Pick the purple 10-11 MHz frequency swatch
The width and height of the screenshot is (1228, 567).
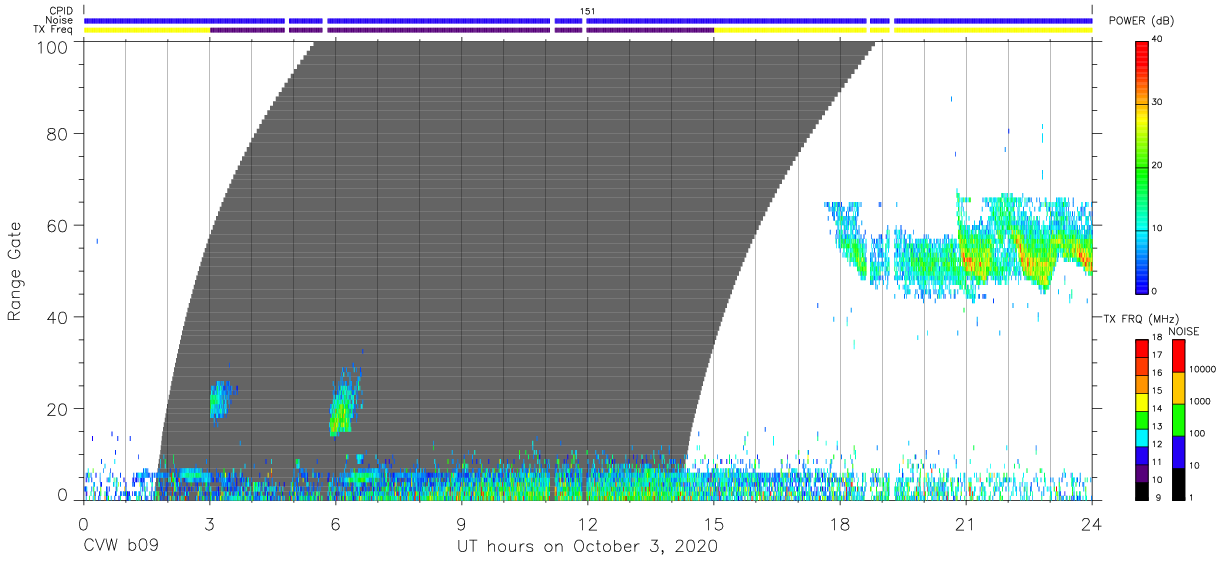point(1141,471)
